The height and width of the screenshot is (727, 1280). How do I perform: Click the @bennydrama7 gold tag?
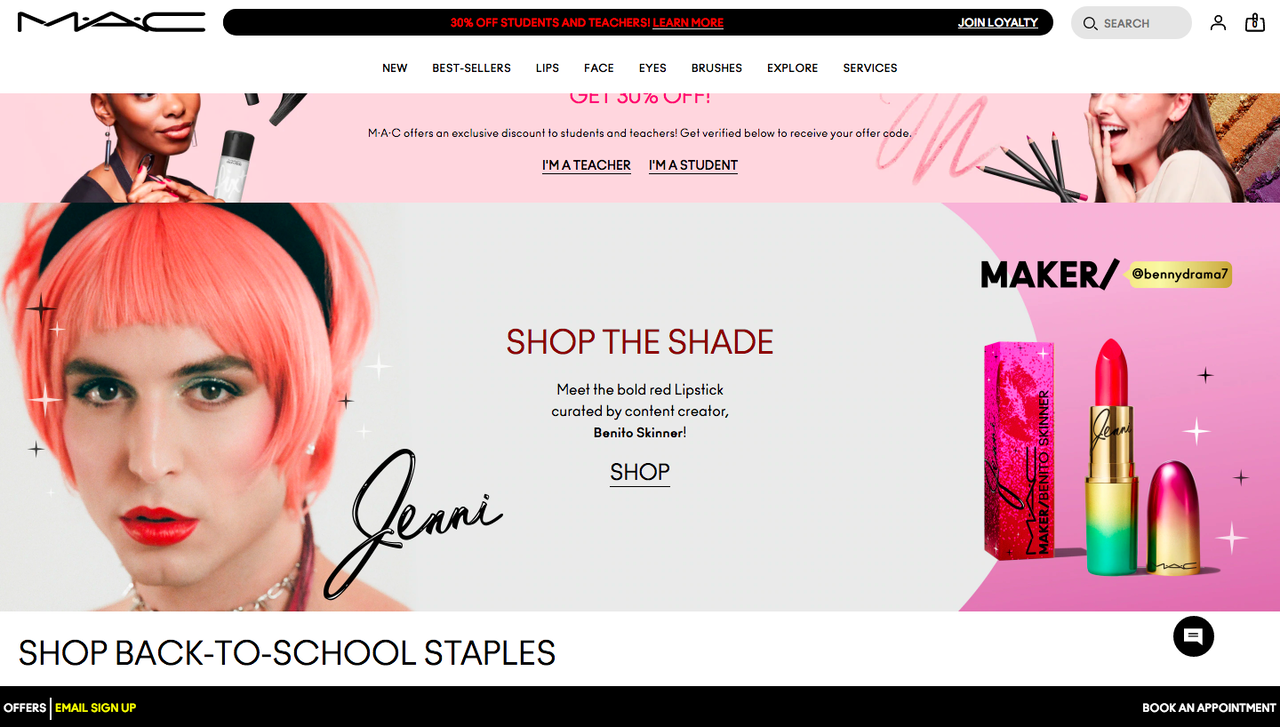pyautogui.click(x=1180, y=274)
